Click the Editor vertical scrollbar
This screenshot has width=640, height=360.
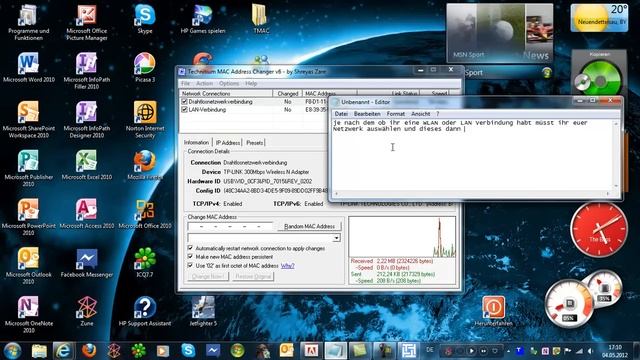pyautogui.click(x=616, y=155)
